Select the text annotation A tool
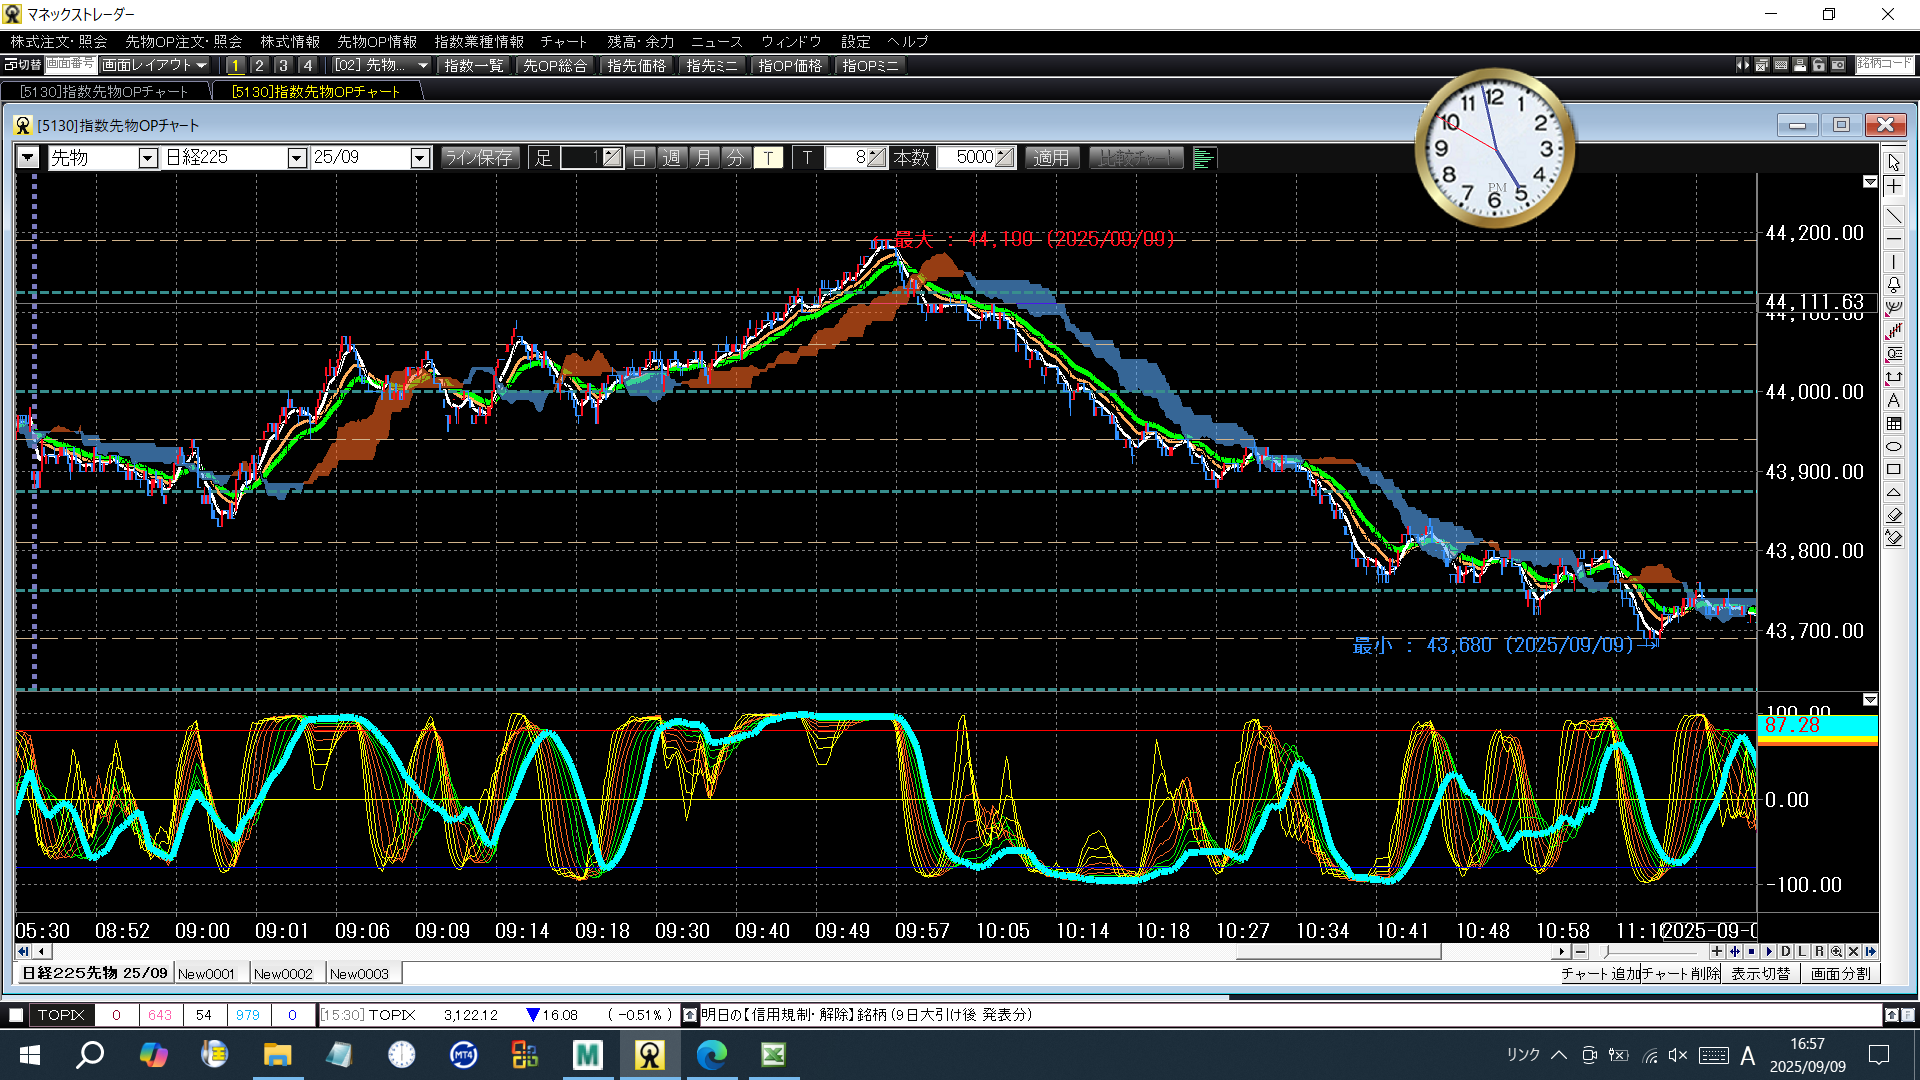1920x1080 pixels. (1894, 401)
